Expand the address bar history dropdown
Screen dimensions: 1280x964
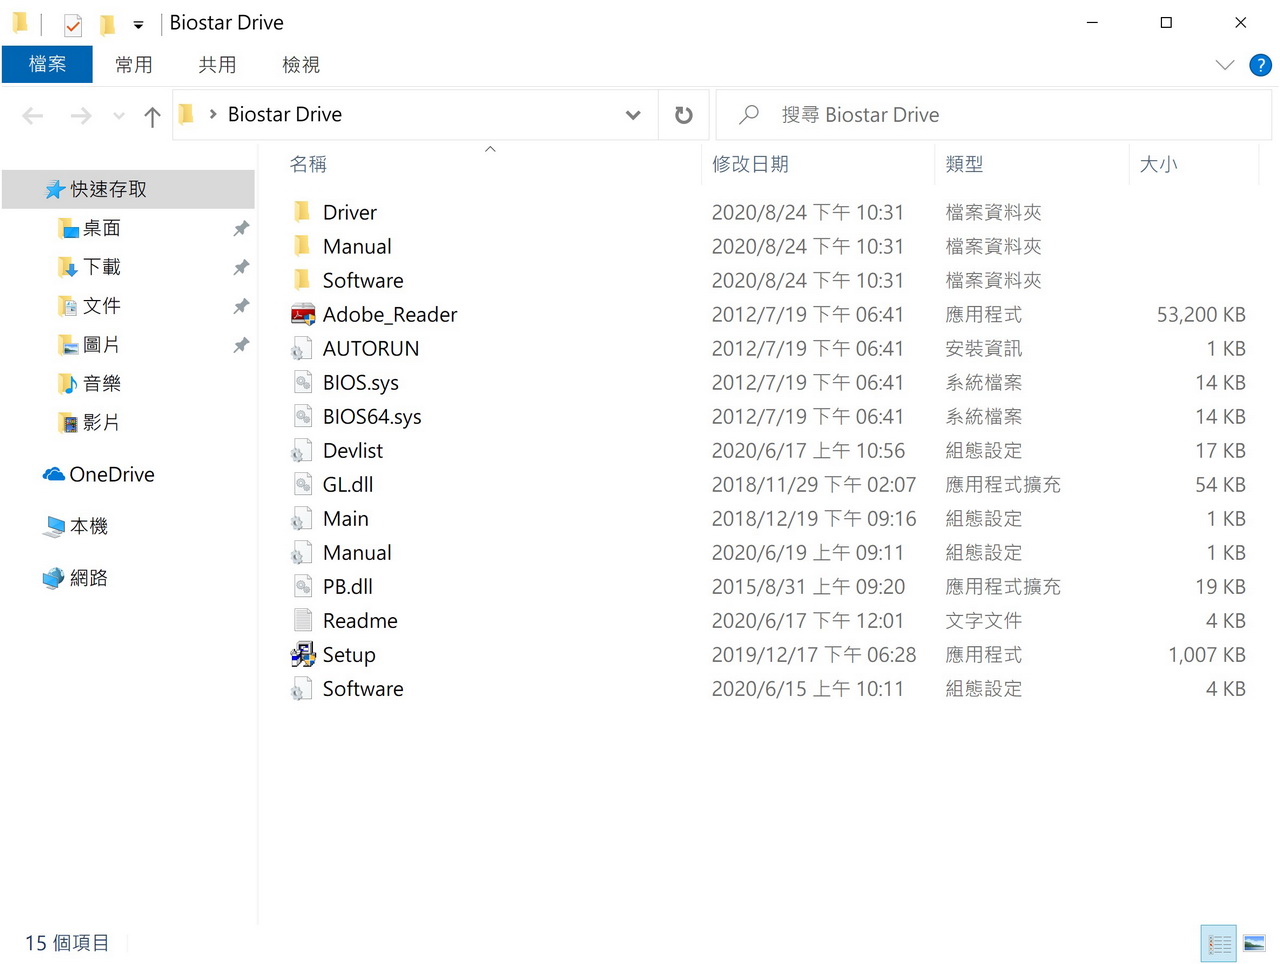633,115
